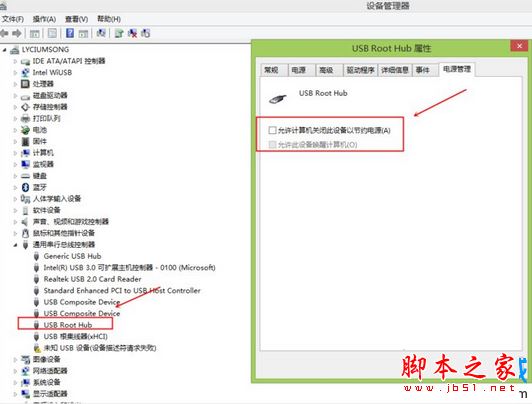Image resolution: width=532 pixels, height=404 pixels.
Task: Collapse the 通用串行总线控制器 node
Action: pos(15,245)
